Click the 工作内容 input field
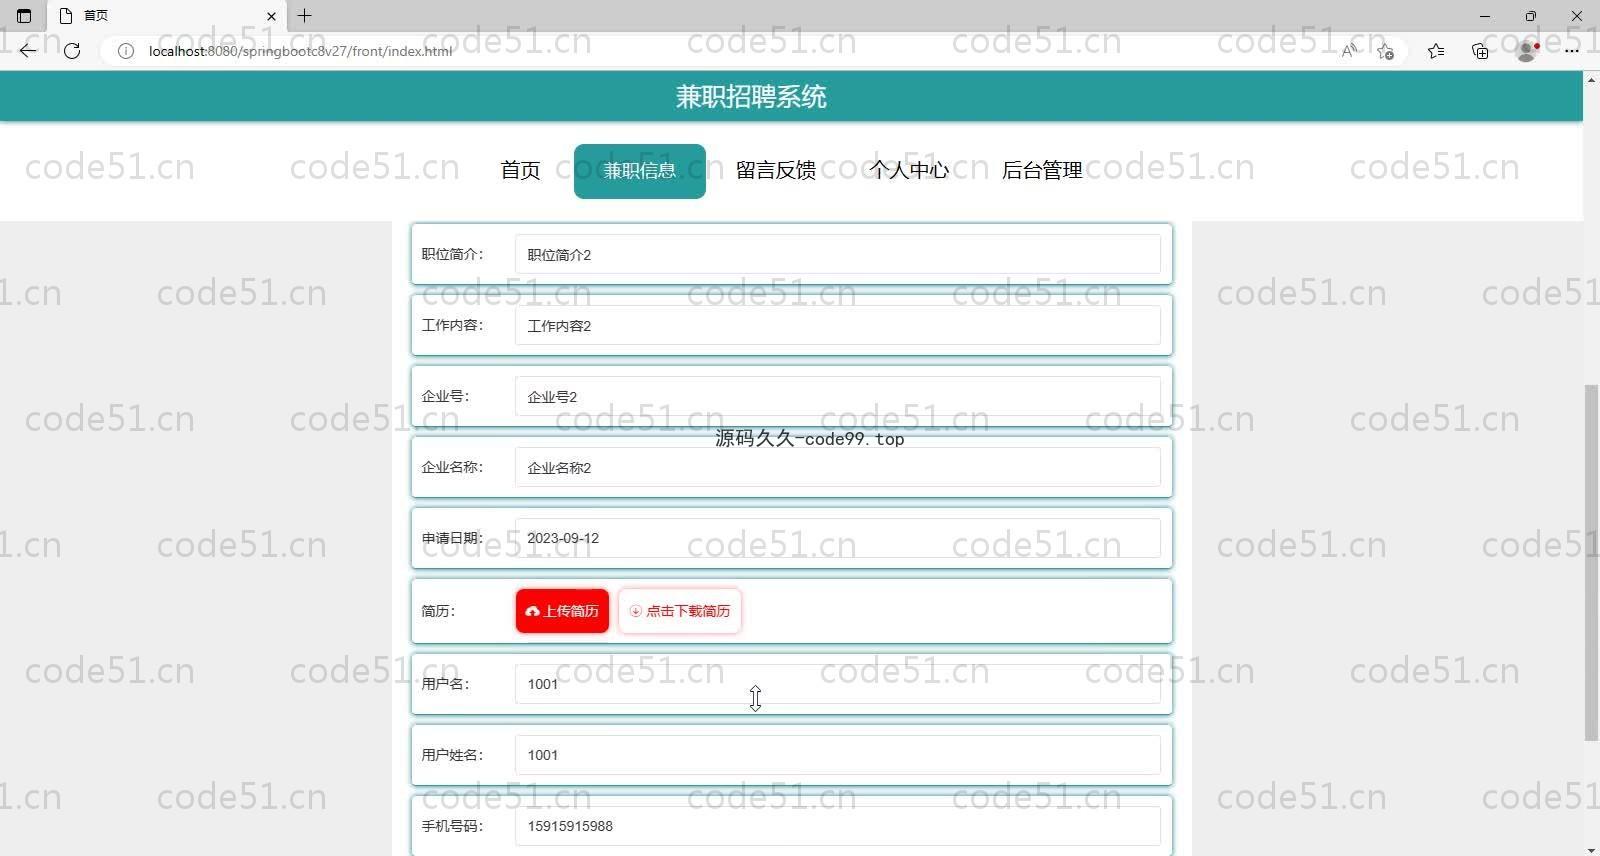Image resolution: width=1600 pixels, height=856 pixels. click(838, 325)
